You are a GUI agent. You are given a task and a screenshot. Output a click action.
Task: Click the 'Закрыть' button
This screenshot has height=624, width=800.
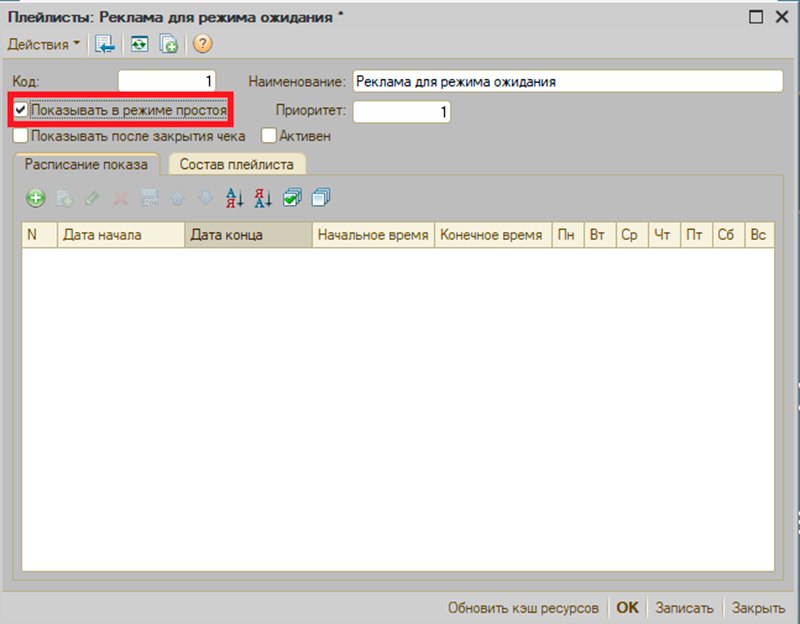[758, 608]
